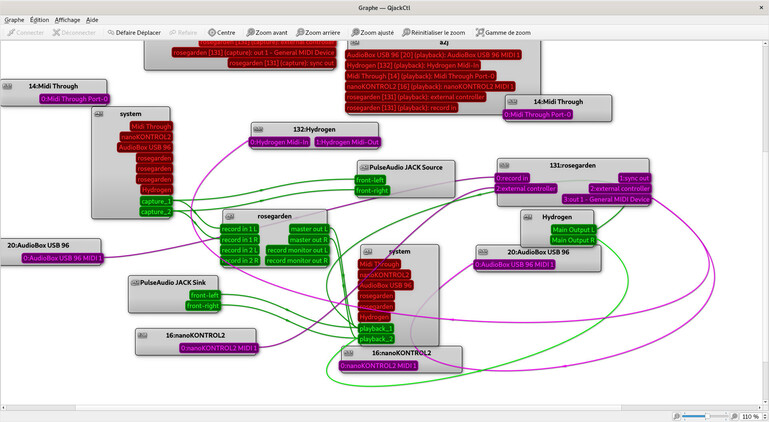The image size is (769, 422).
Task: Select Midi Through [14] (playback) port
Action: click(x=421, y=76)
